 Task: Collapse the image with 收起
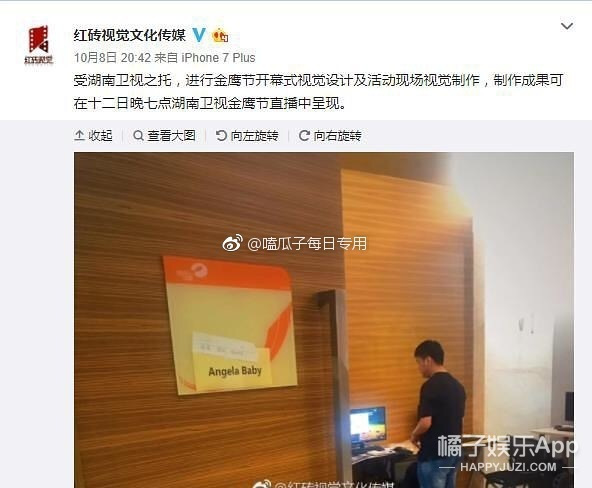93,135
